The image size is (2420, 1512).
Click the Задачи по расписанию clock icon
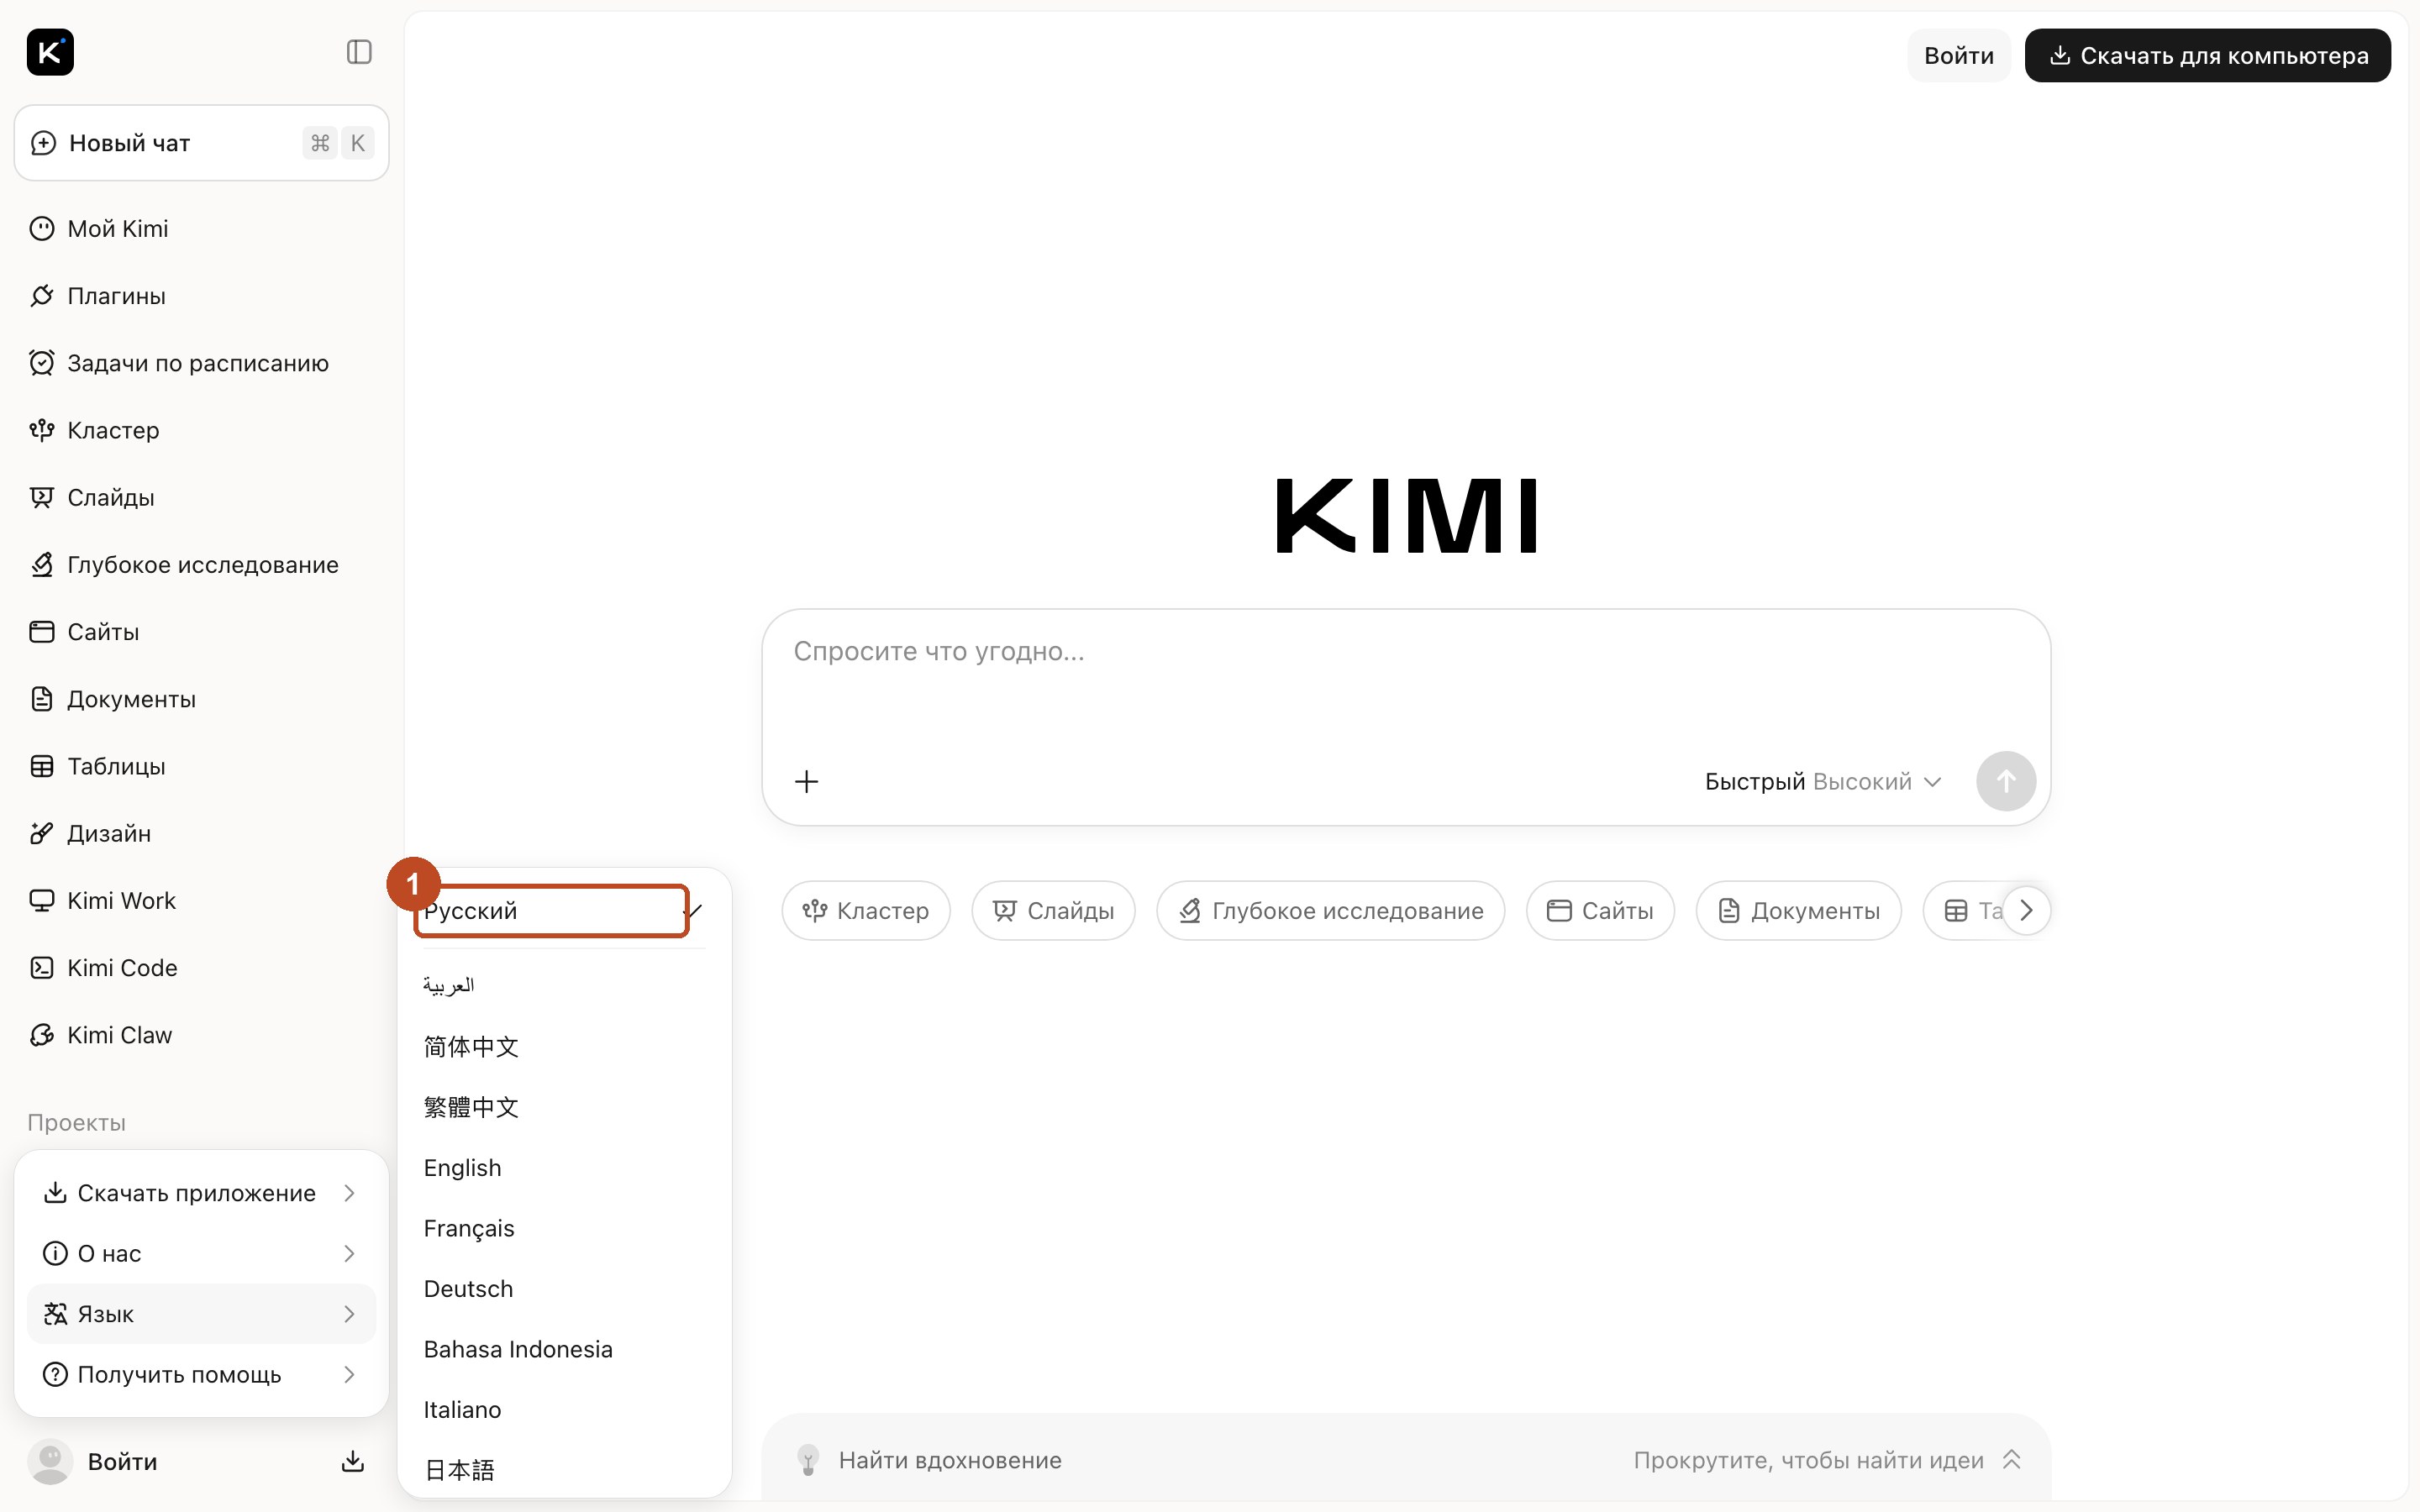click(x=42, y=363)
